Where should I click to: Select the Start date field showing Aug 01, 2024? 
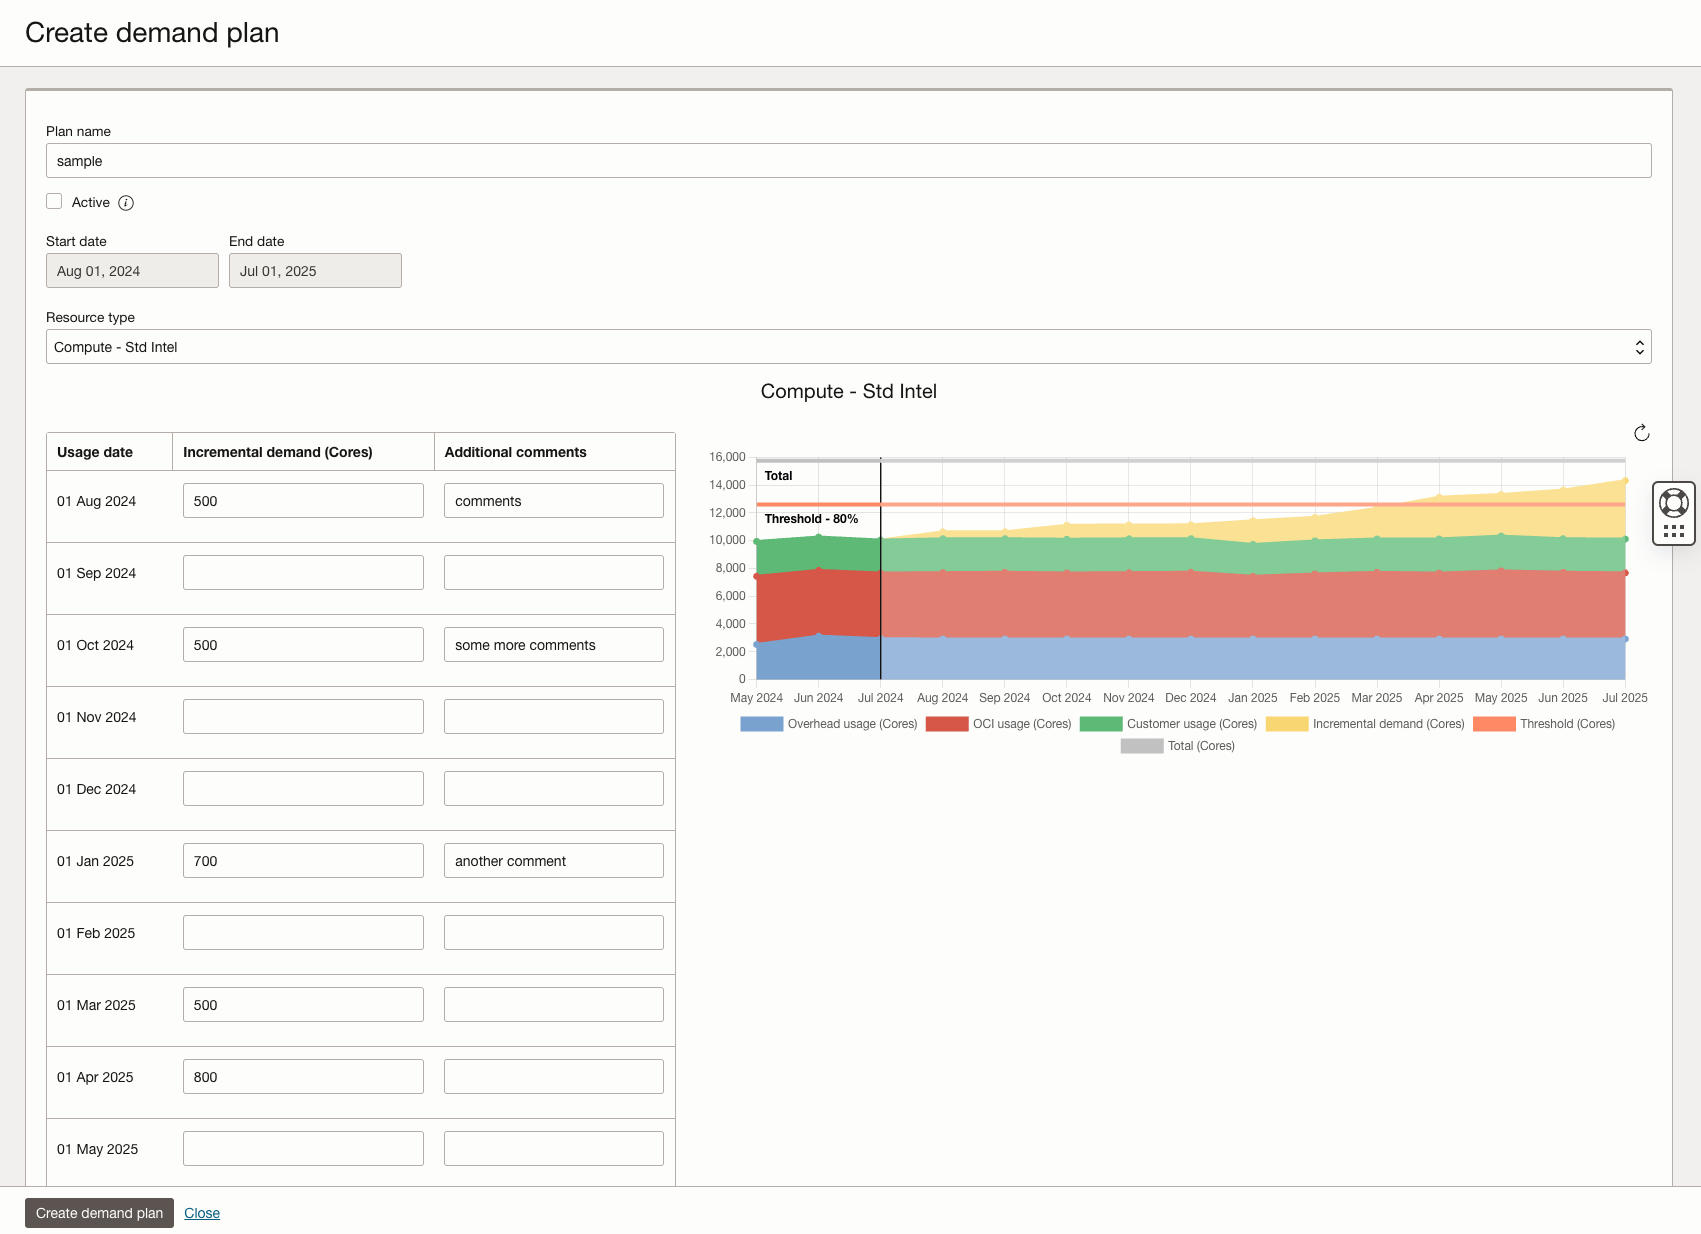pyautogui.click(x=131, y=270)
